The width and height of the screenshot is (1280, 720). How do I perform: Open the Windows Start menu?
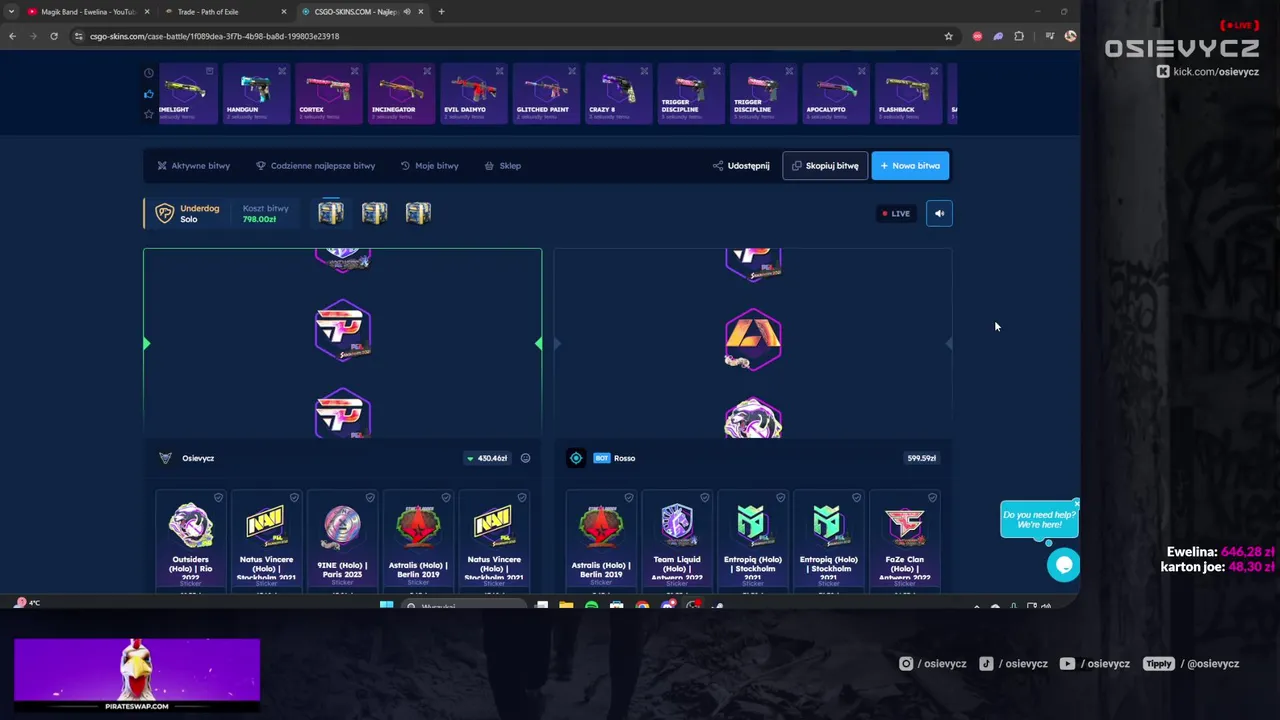pos(386,605)
